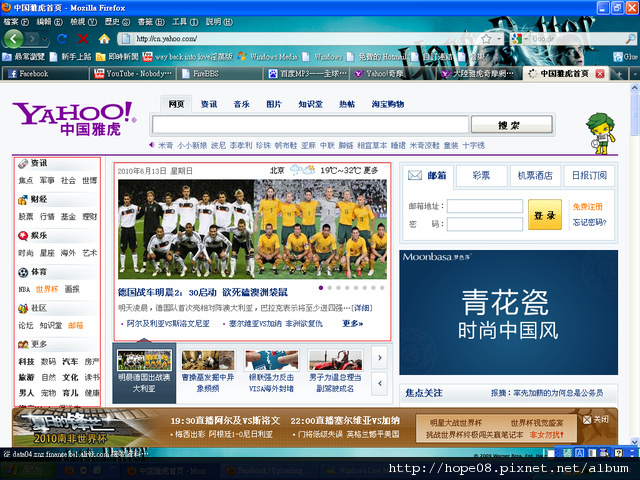Screen dimensions: 640x480
Task: Go to the Firefox Home page icon
Action: pos(104,39)
